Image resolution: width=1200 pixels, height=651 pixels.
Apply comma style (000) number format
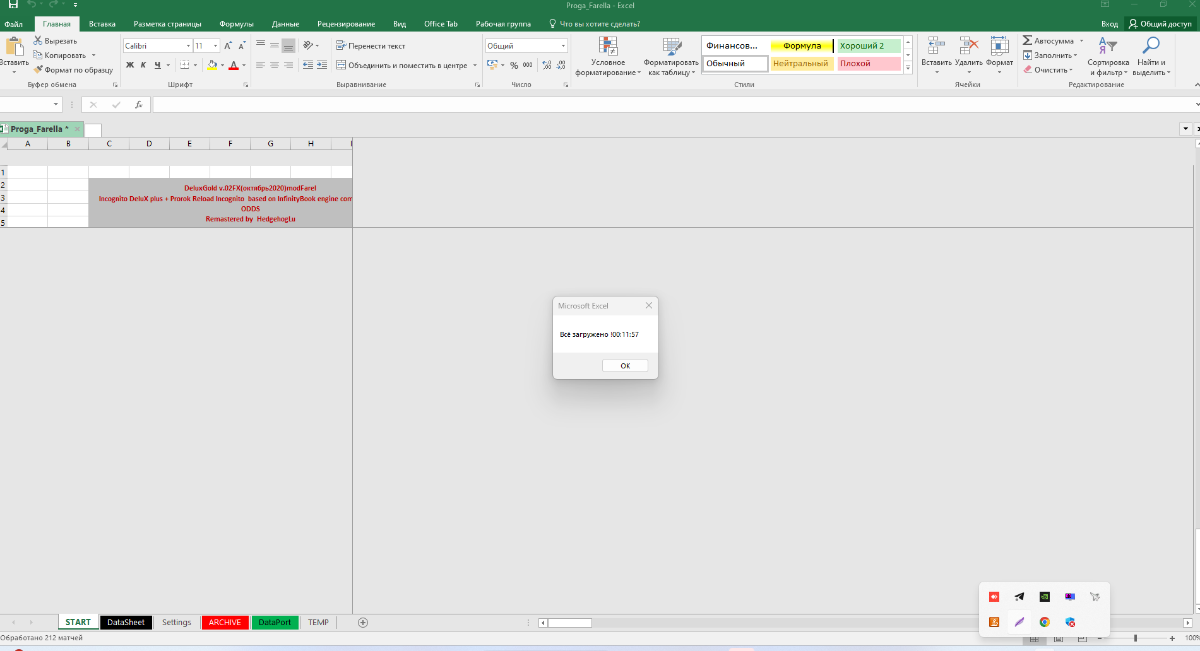click(528, 65)
